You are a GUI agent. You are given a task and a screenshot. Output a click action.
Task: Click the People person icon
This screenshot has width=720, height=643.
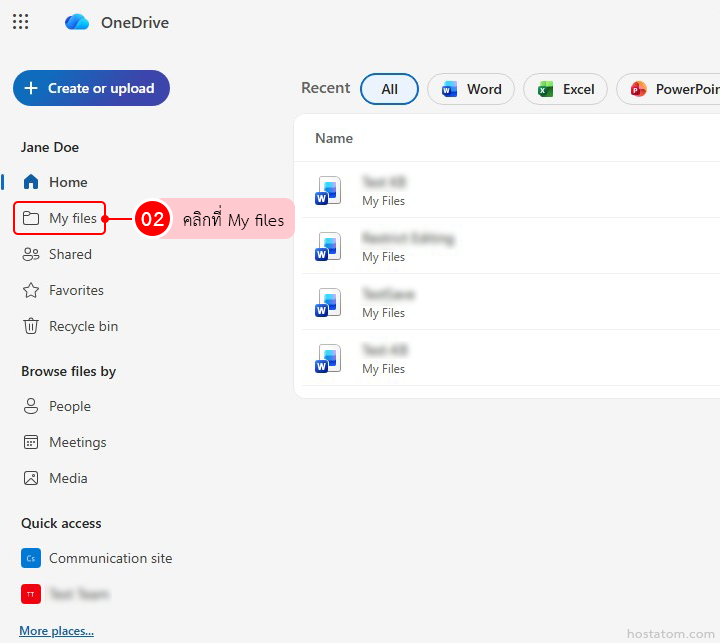click(31, 406)
